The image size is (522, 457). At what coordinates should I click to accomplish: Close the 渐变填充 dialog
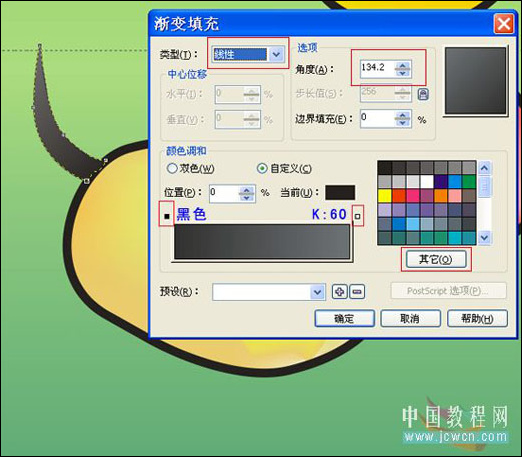(x=504, y=24)
